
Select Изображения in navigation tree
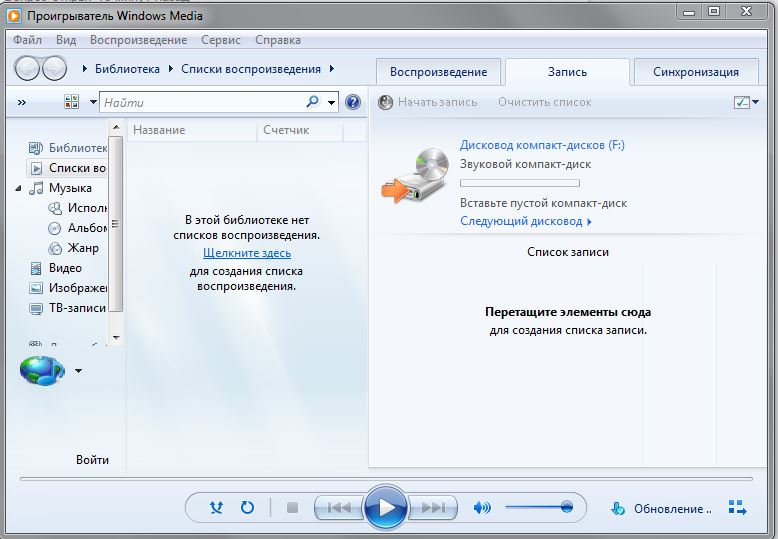point(68,288)
